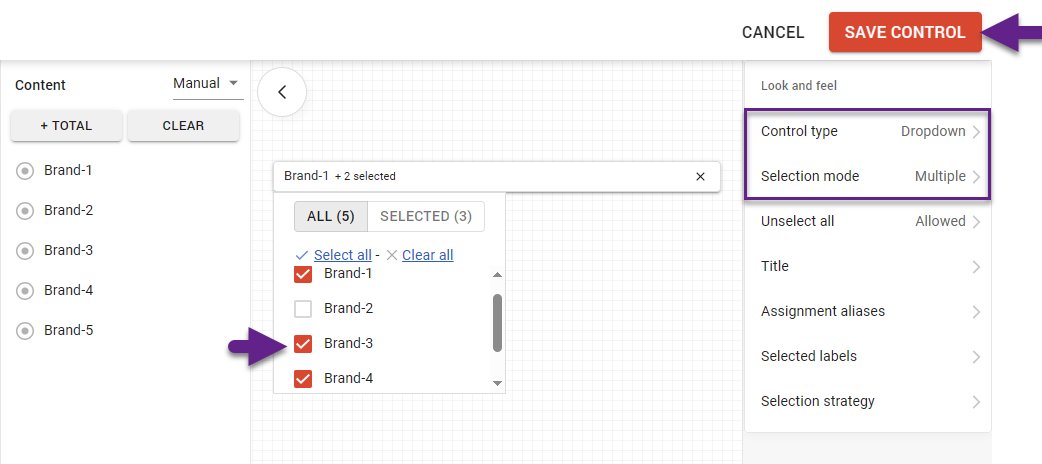The height and width of the screenshot is (464, 1042).
Task: Clear dropdown selection with X icon
Action: [x=700, y=176]
